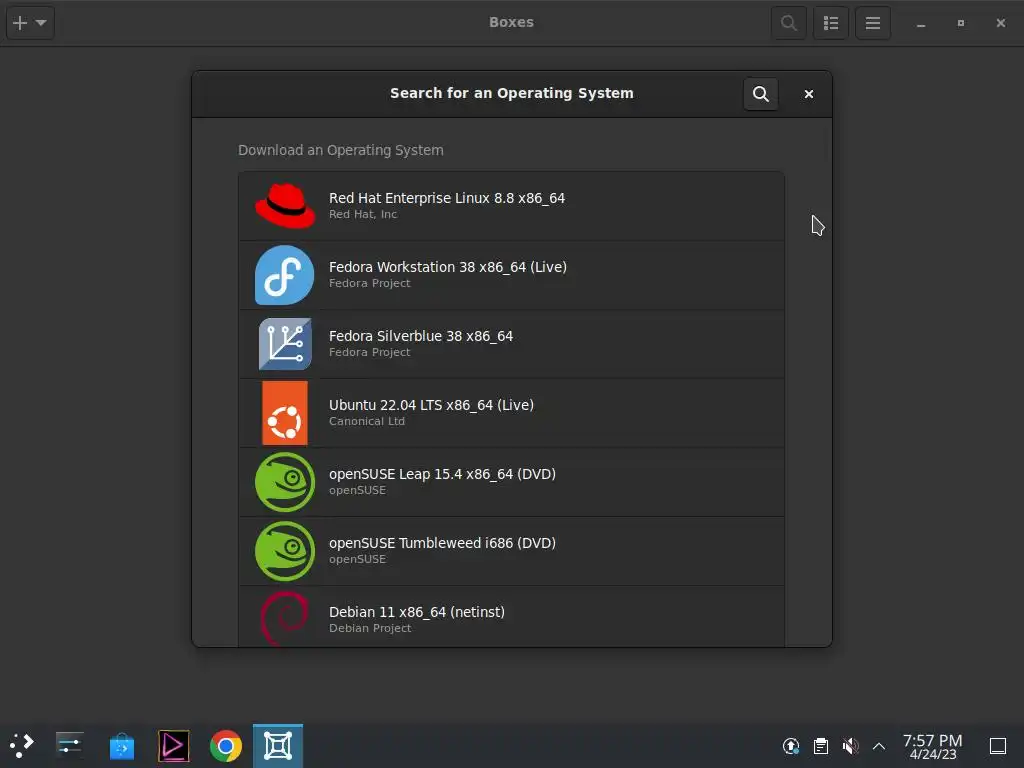Click the plus new box button
Screen dimensions: 1024x768
20,23
